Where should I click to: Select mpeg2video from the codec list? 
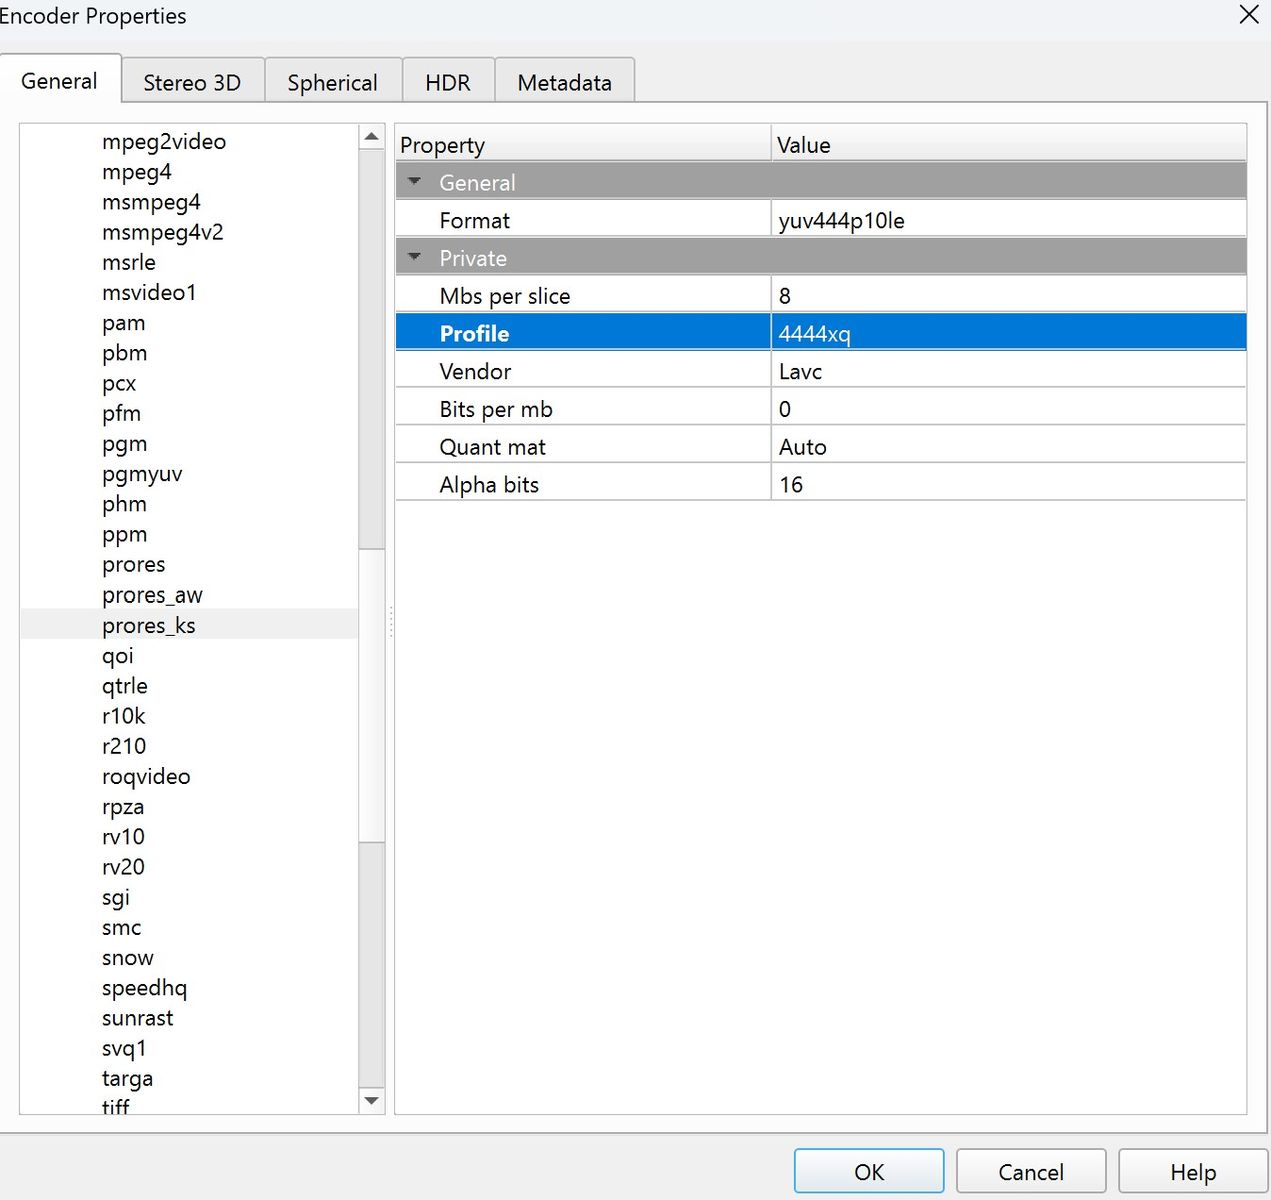[x=164, y=142]
